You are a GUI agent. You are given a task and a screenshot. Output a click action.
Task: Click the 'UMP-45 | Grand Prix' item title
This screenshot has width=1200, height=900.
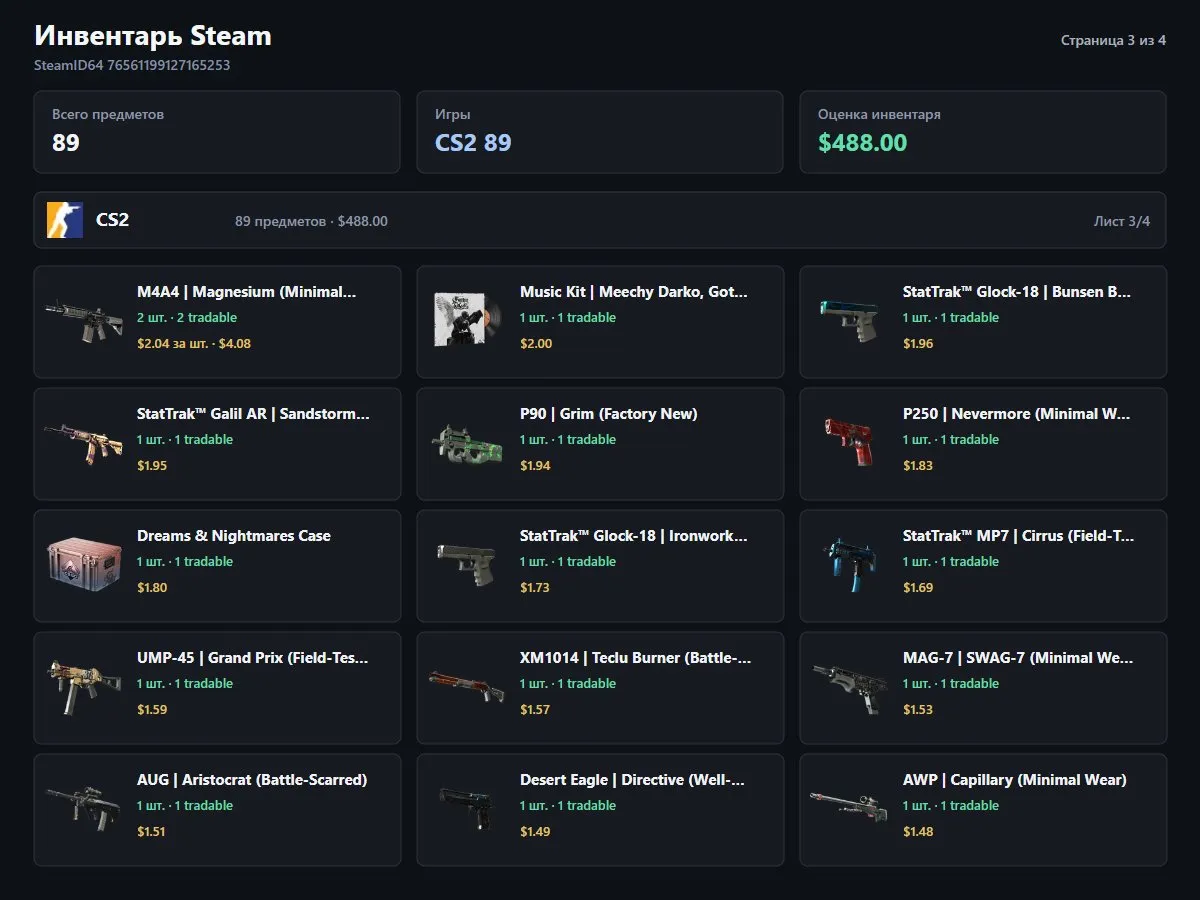pyautogui.click(x=253, y=658)
